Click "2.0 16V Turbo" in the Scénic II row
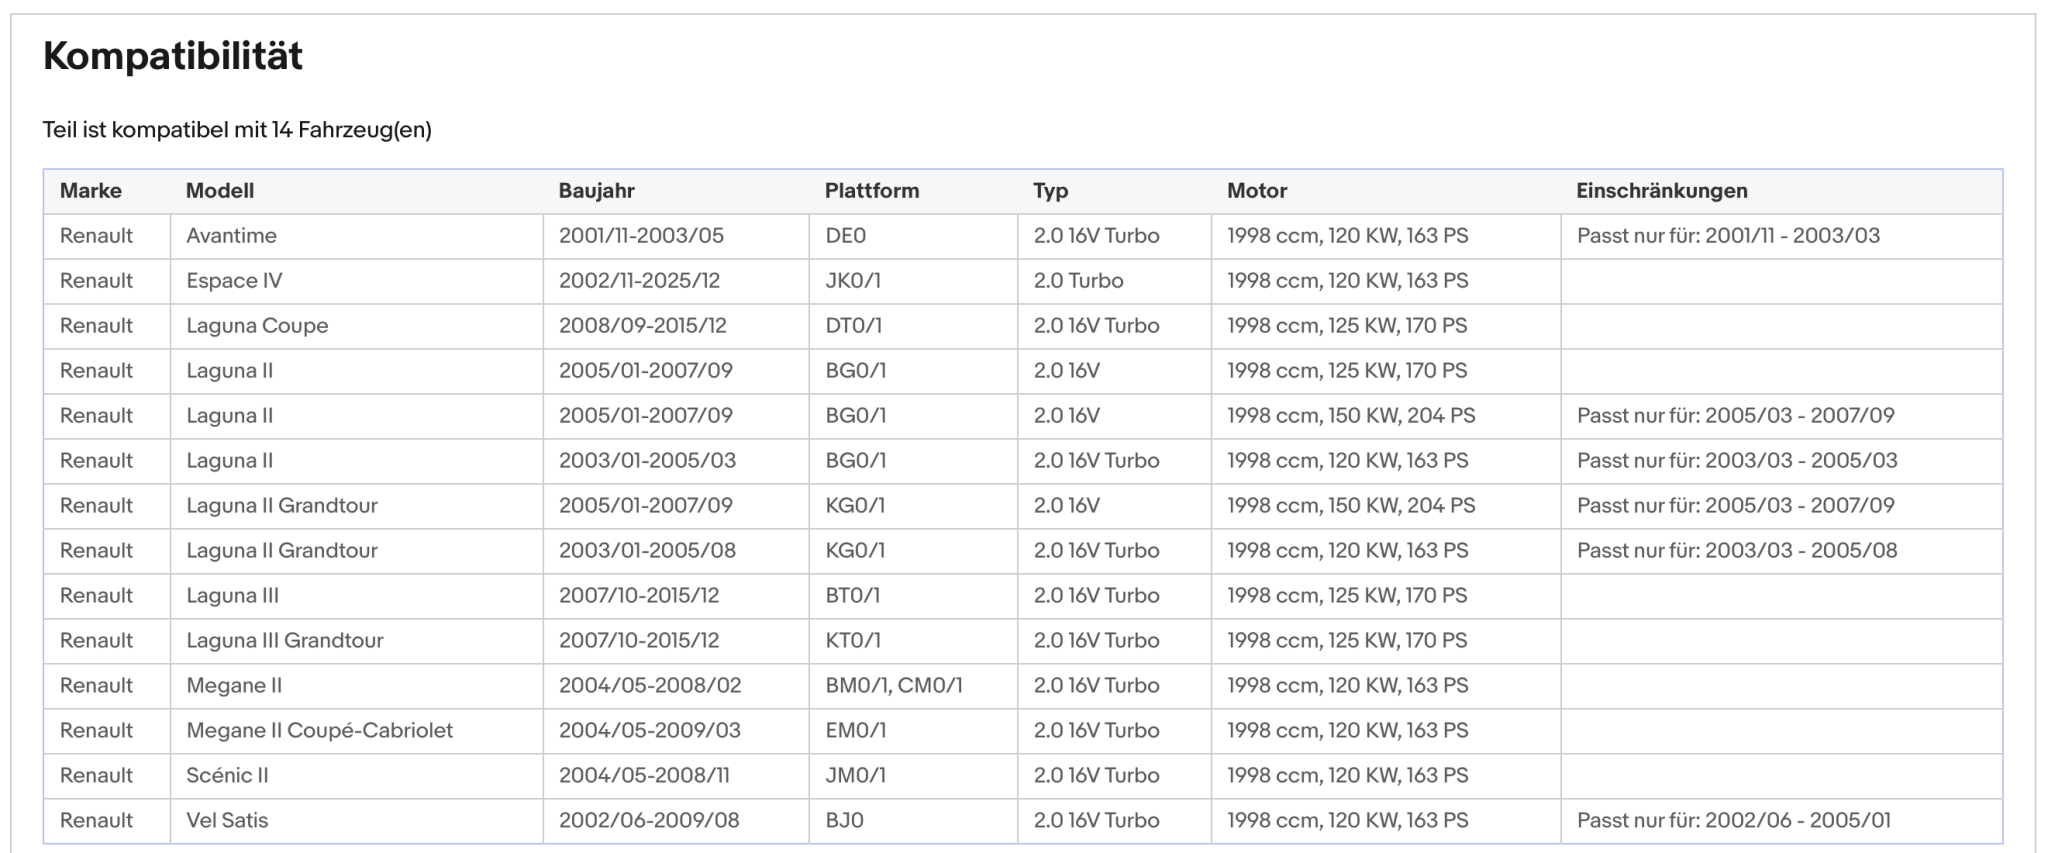The width and height of the screenshot is (2048, 853). (1097, 776)
